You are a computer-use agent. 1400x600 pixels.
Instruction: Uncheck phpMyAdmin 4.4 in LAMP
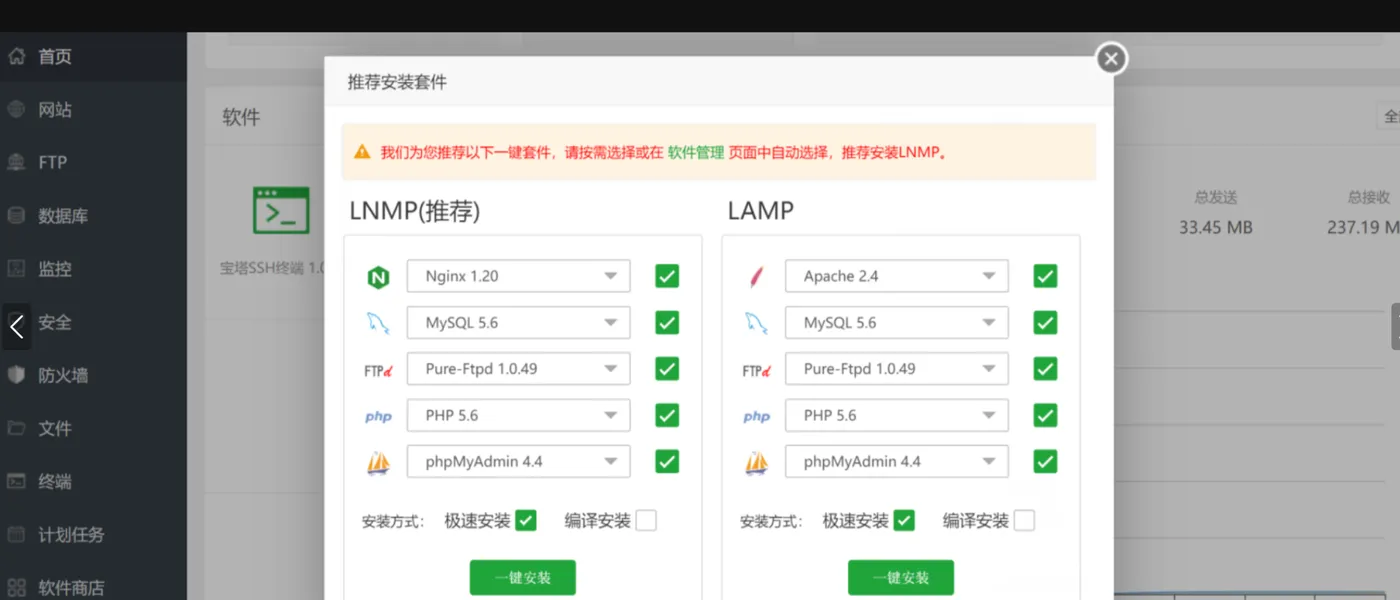[1045, 461]
